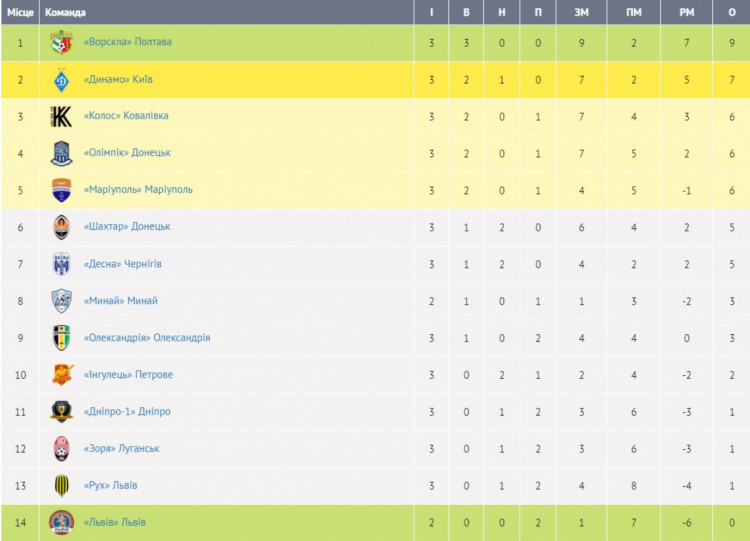
Task: Click the Rukh Lviv striped emblem
Action: (61, 486)
